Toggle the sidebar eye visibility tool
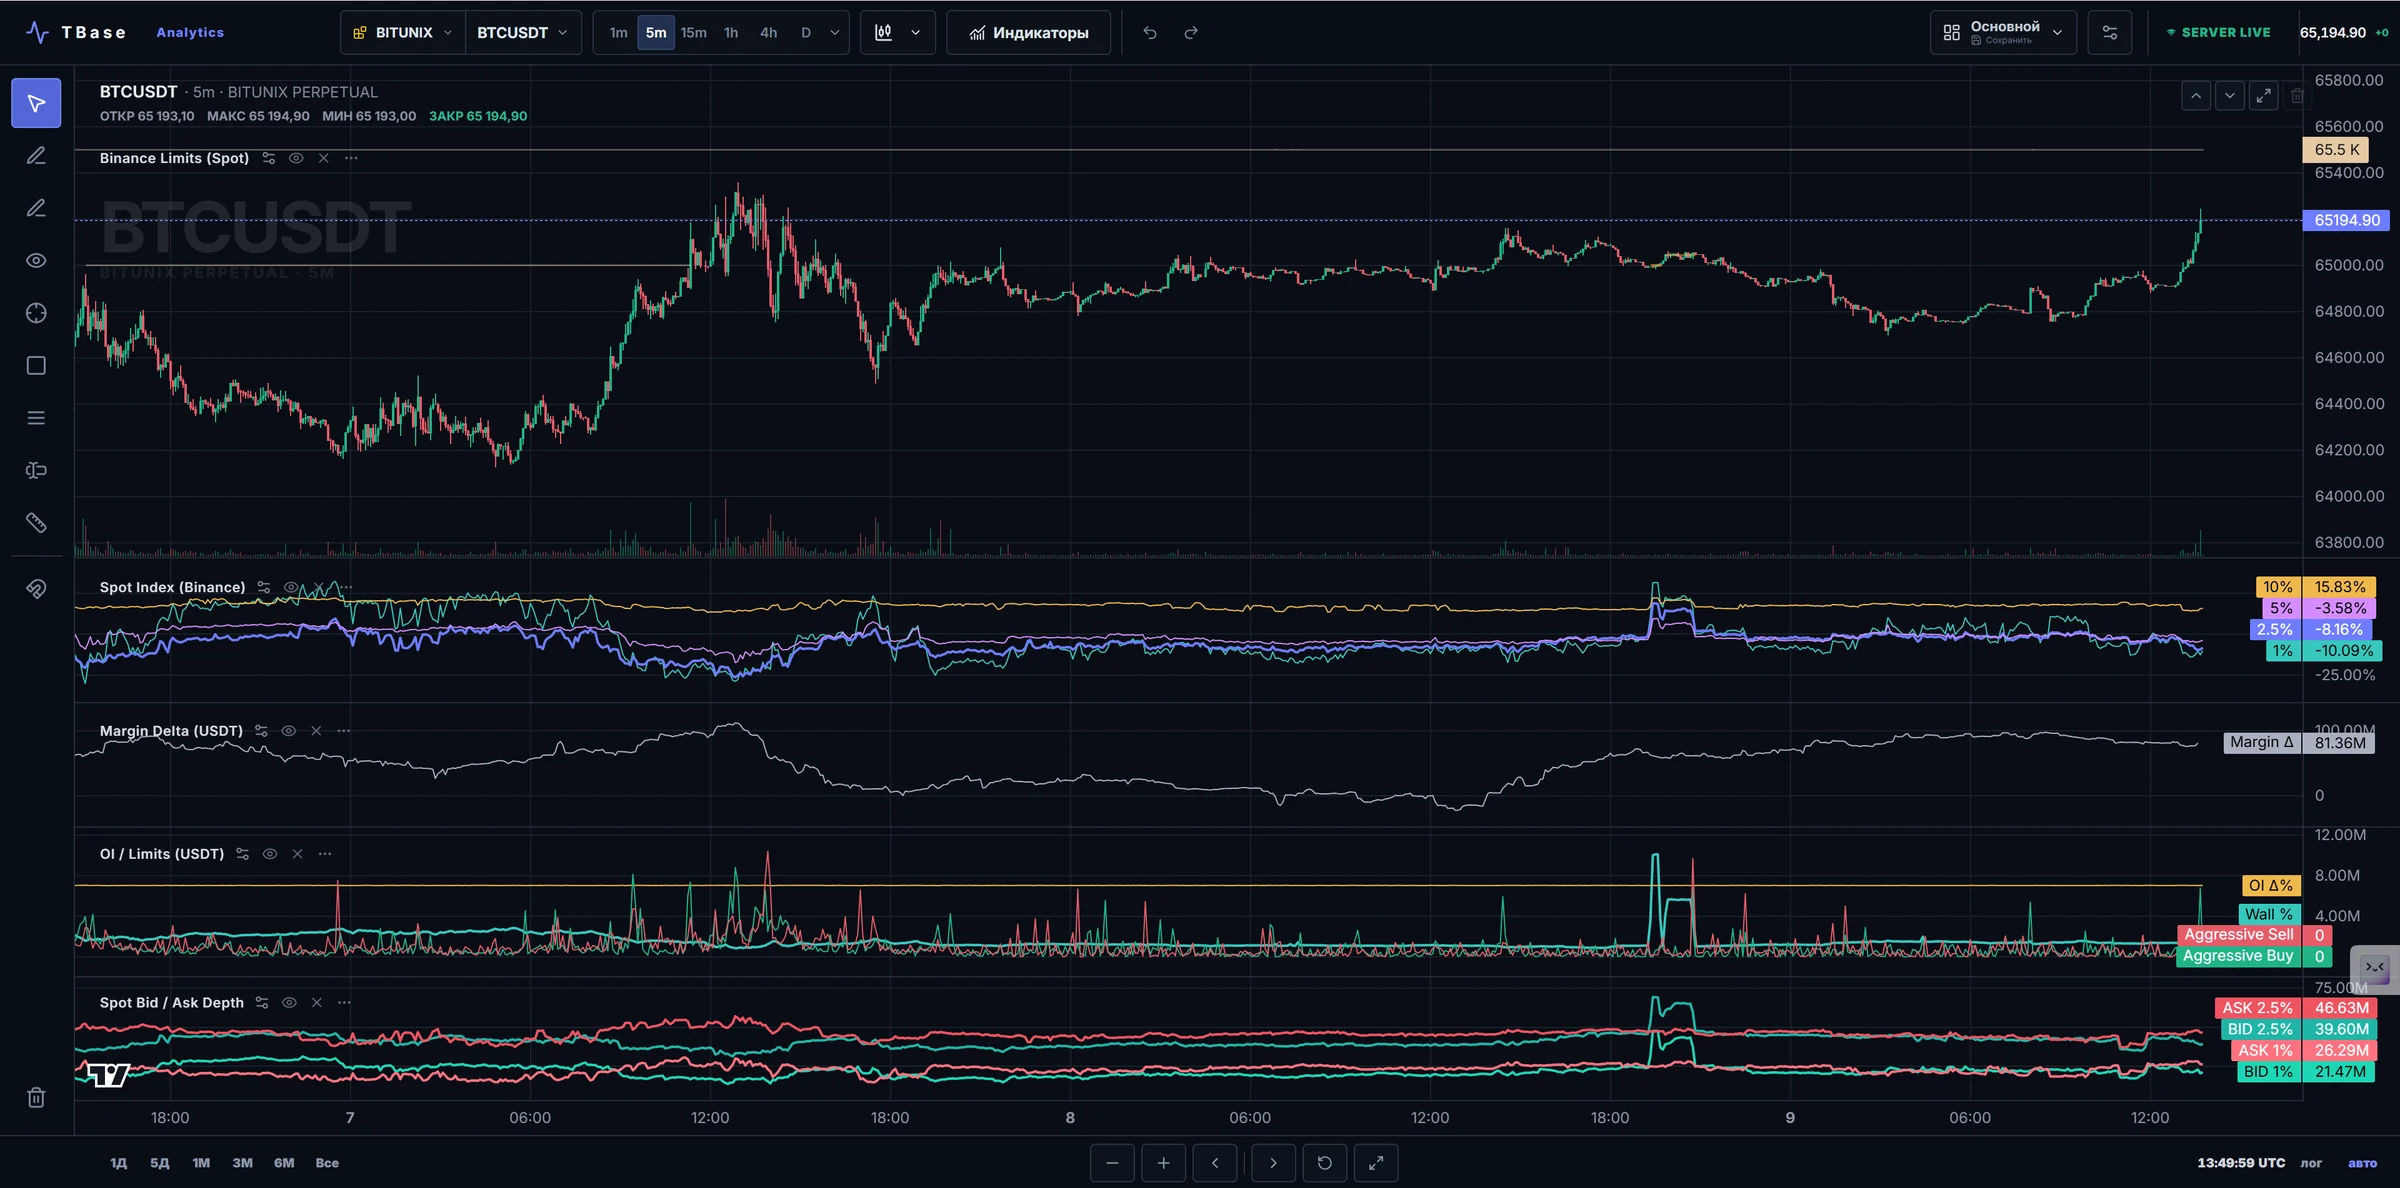This screenshot has height=1188, width=2400. (x=36, y=261)
